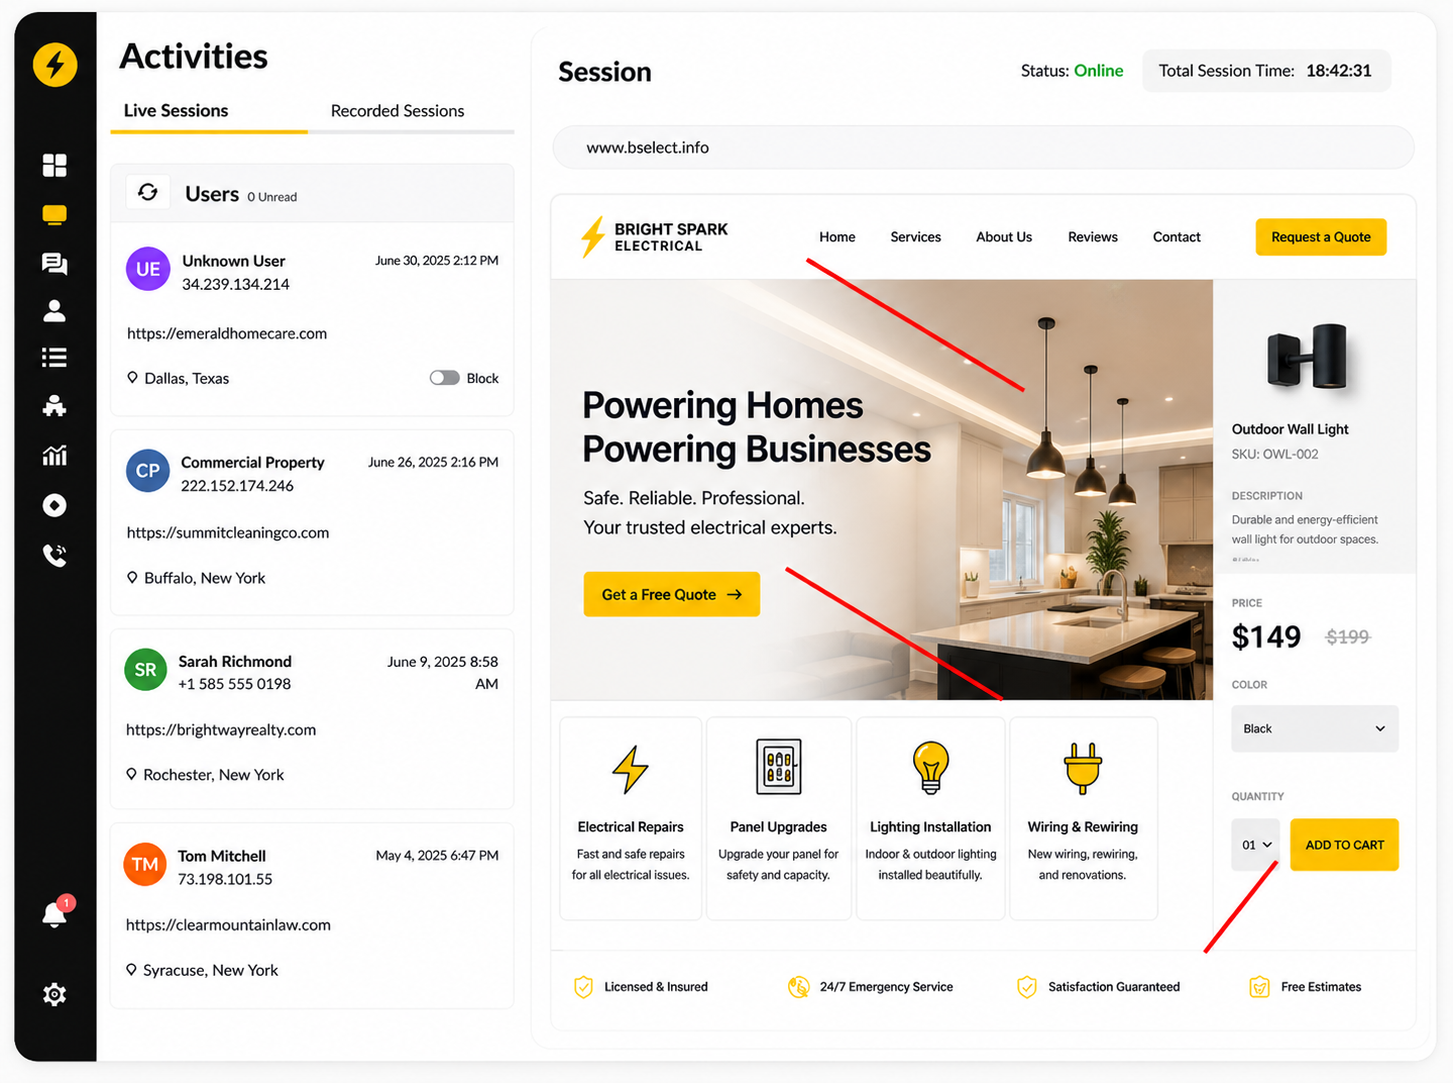Open About Us in website navigation

pos(1004,237)
